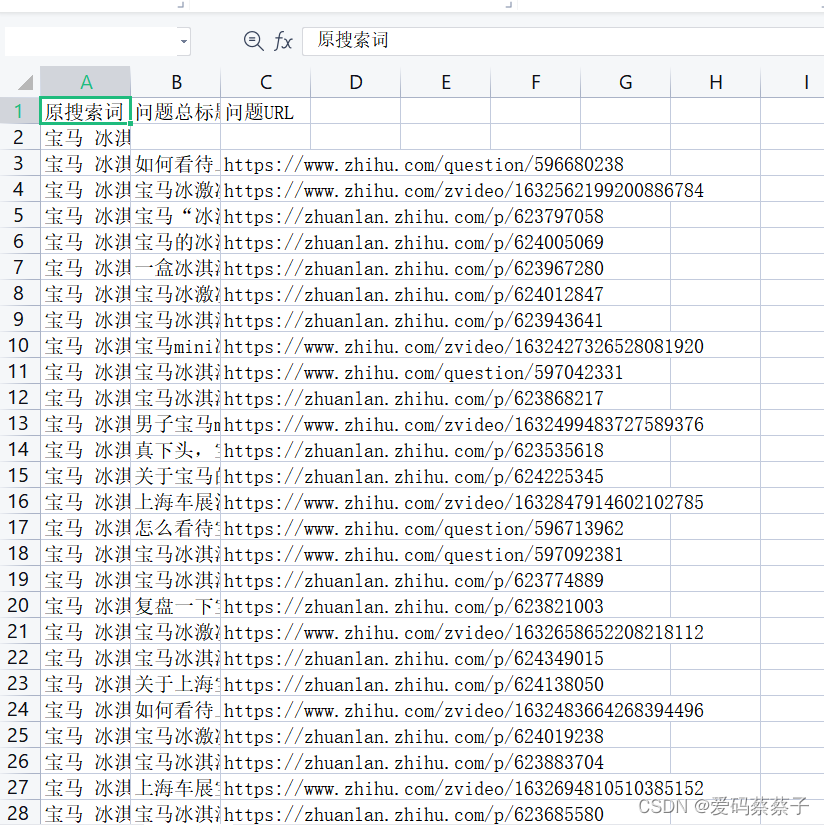824x825 pixels.
Task: Click cell A2 宝马 冰淇
Action: (85, 137)
